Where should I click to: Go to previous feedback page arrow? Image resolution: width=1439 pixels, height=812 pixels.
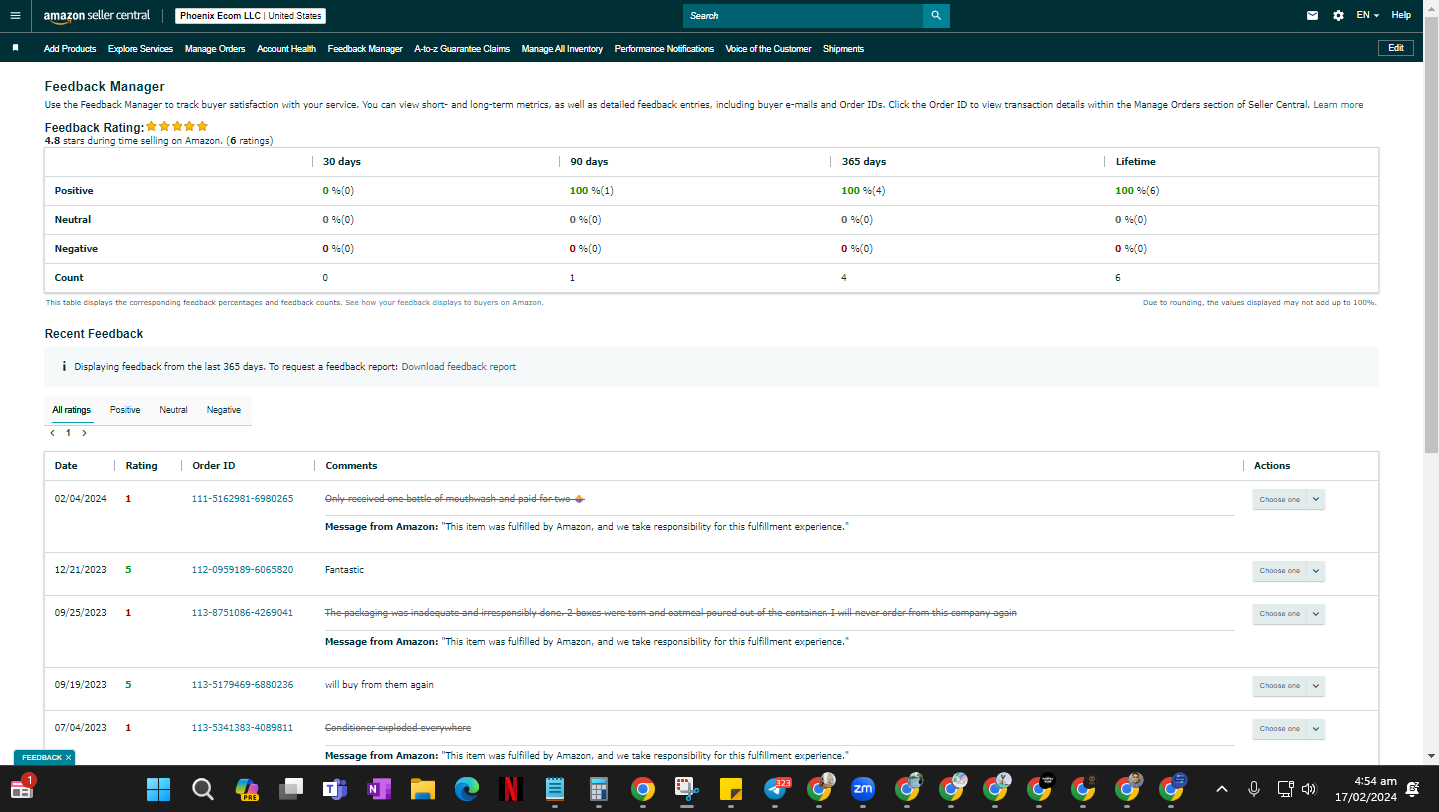[x=52, y=433]
